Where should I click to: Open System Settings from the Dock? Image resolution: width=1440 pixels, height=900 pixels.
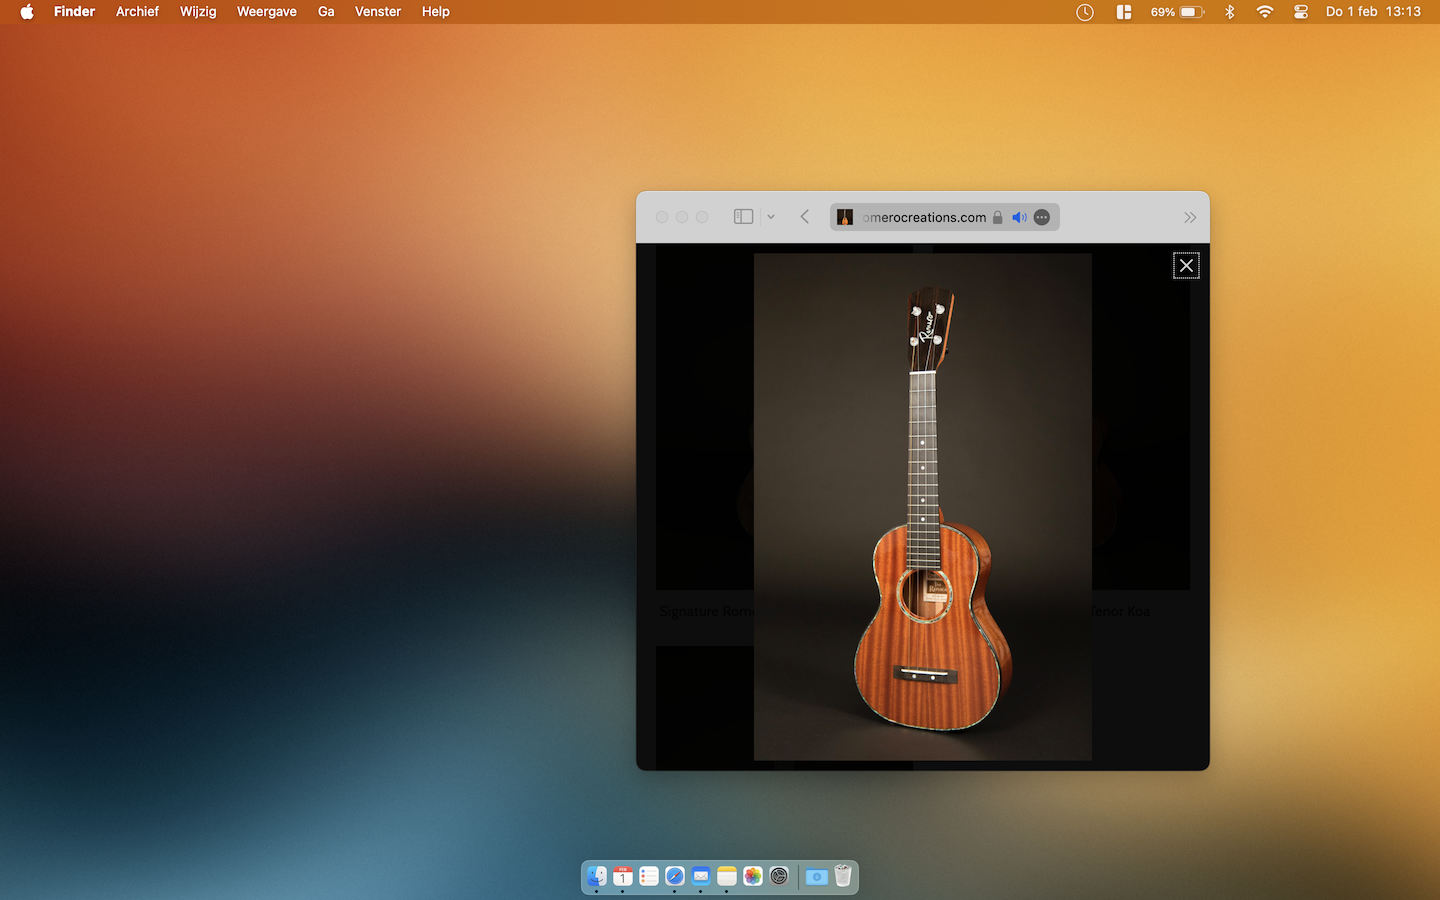click(779, 876)
